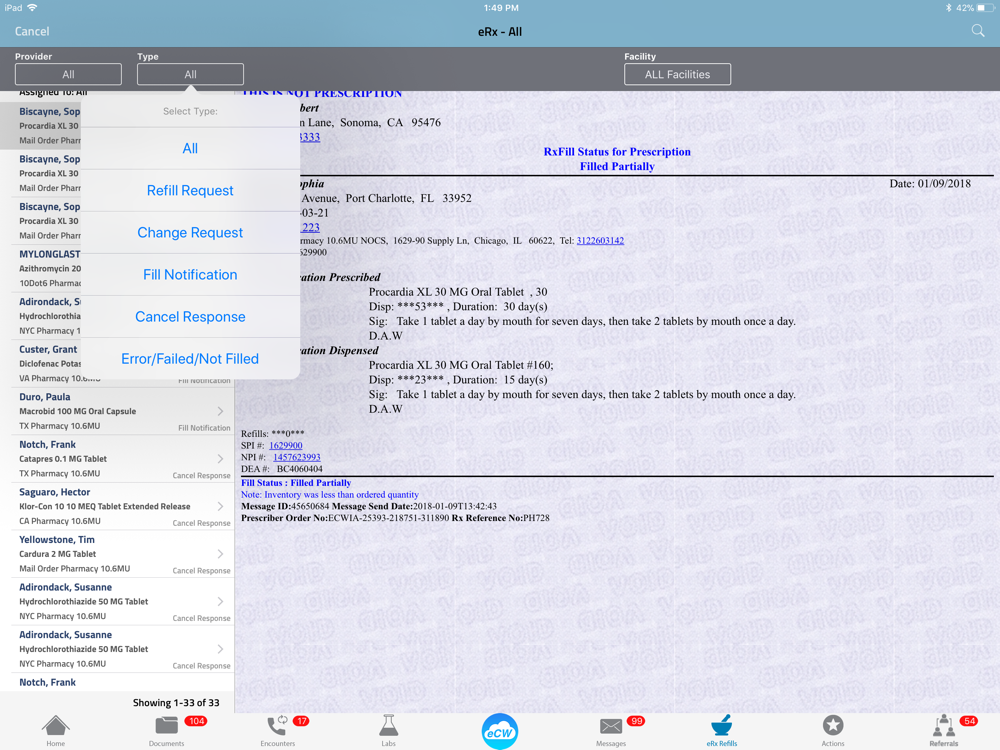
Task: Click pharmacy phone number 3122603142 link
Action: 600,241
